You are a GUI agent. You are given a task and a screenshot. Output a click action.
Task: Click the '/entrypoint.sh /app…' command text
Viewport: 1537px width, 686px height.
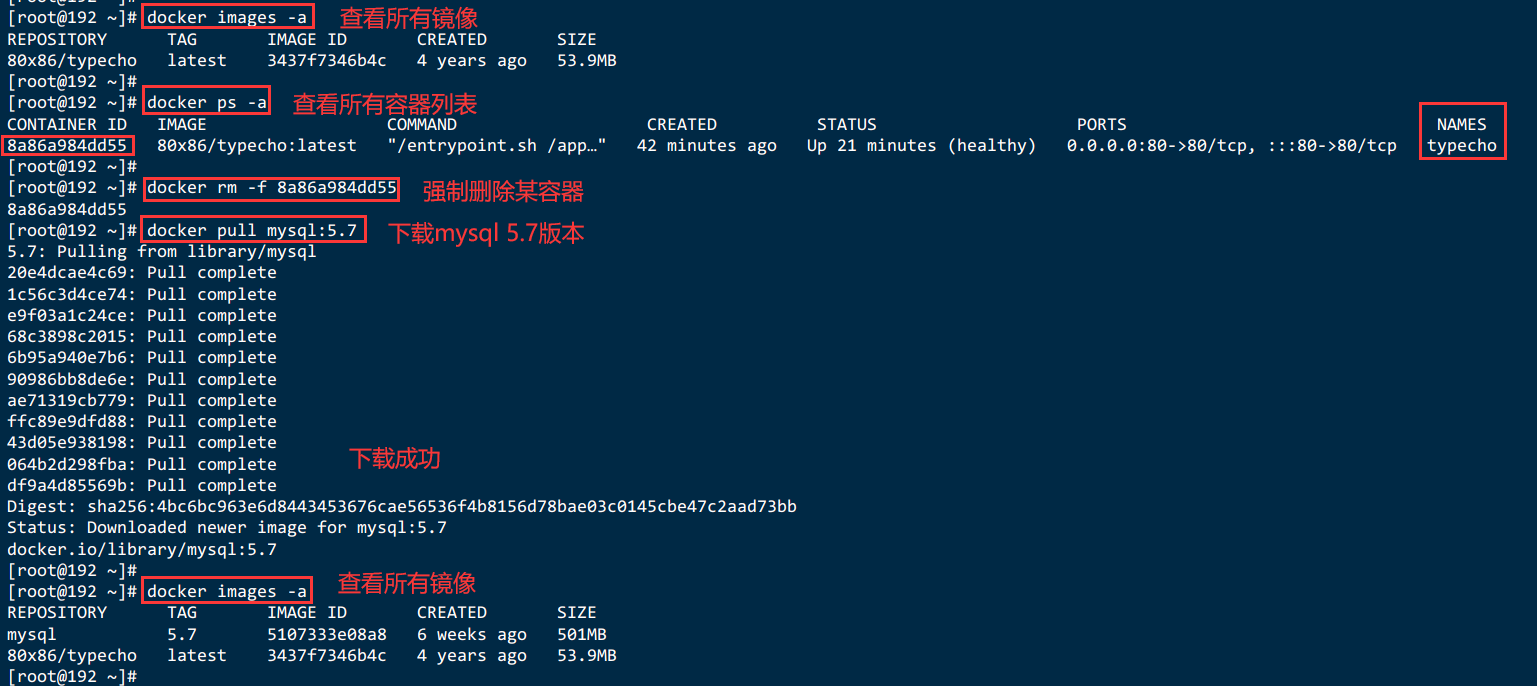[497, 146]
